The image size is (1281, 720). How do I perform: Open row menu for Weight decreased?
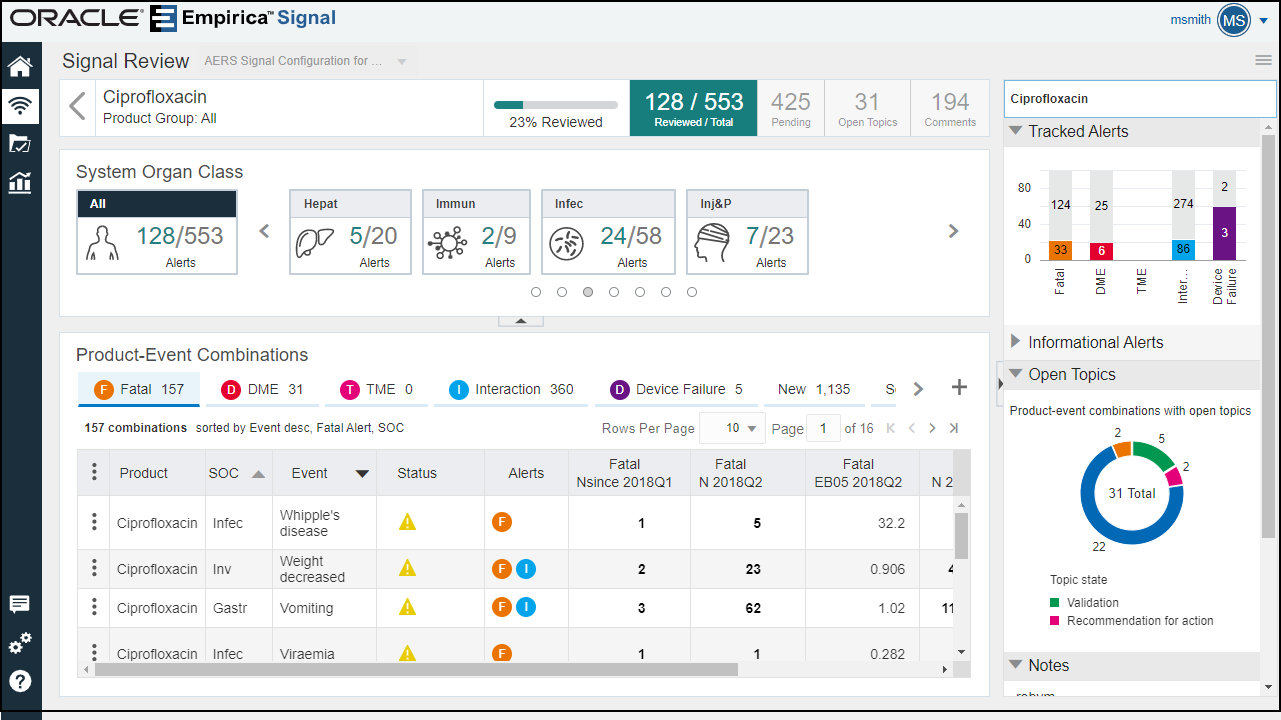(x=94, y=568)
